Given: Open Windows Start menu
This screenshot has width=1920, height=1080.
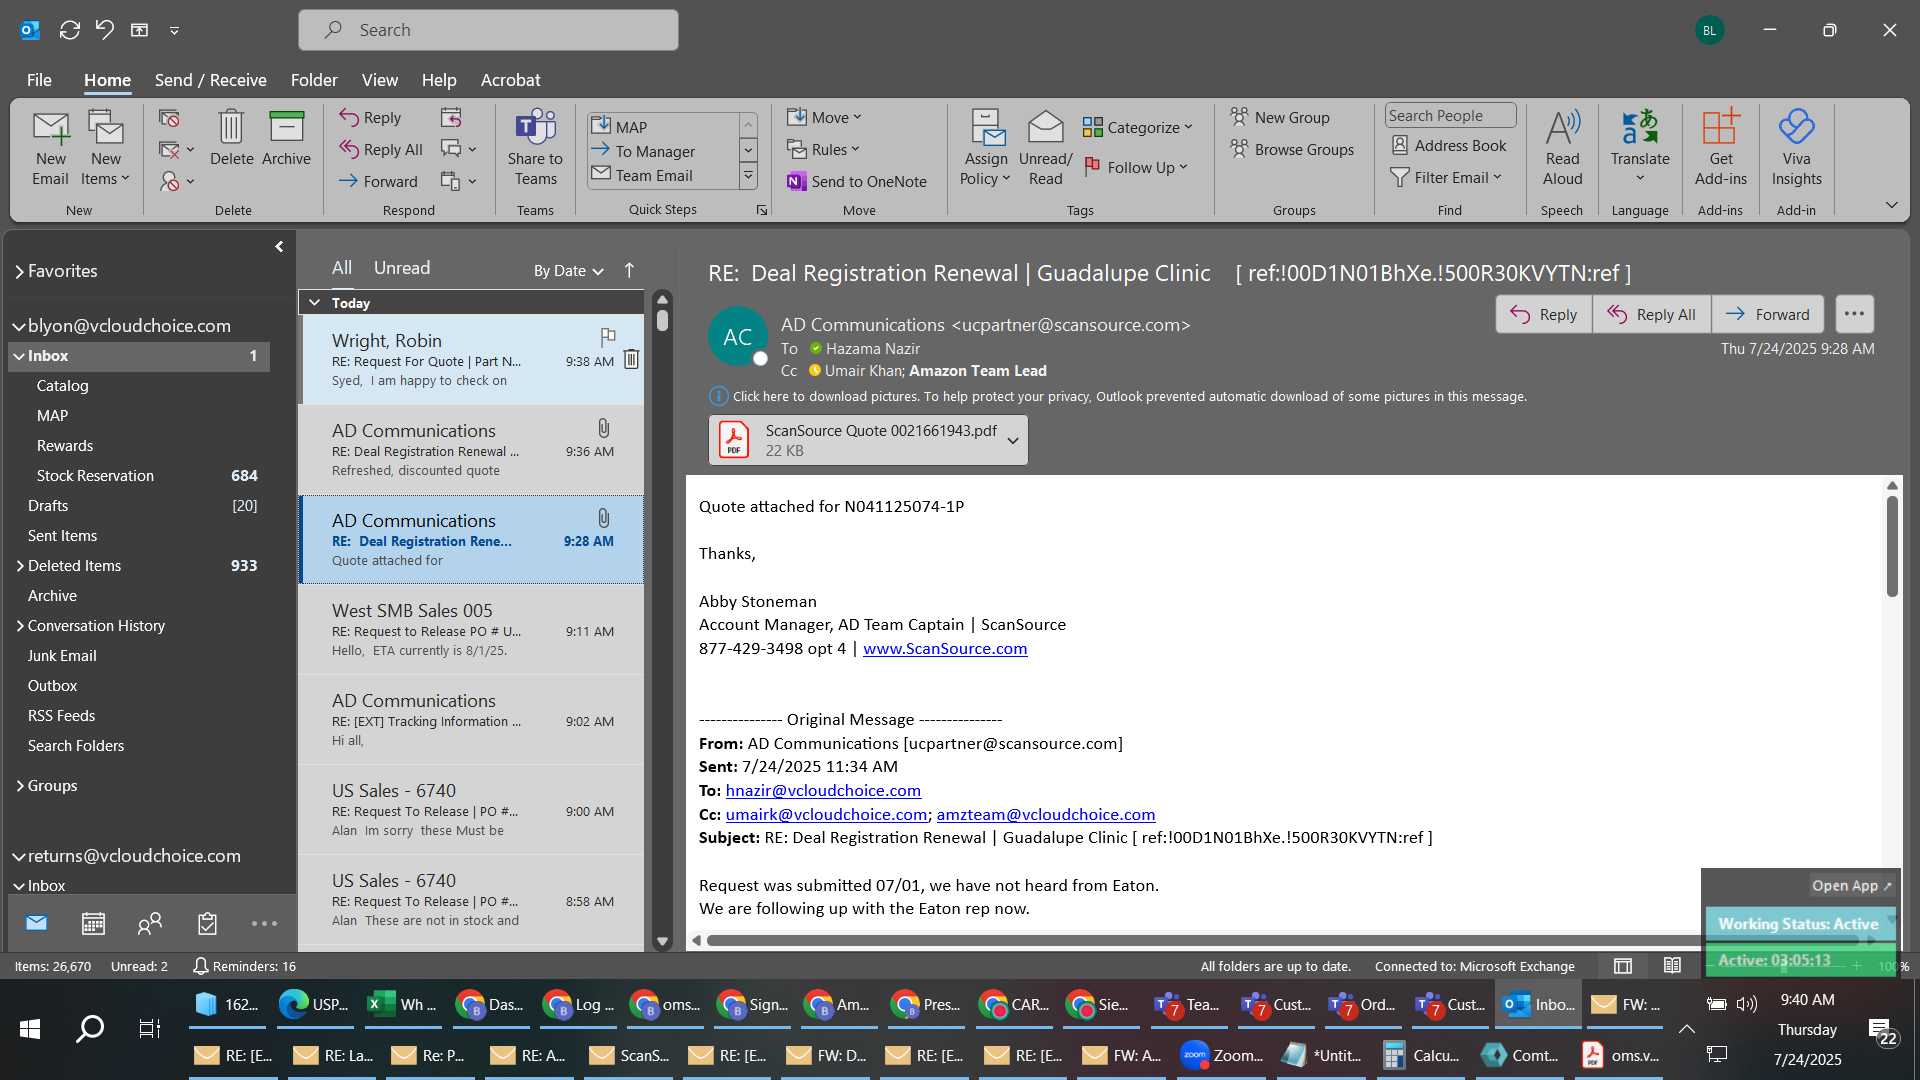Looking at the screenshot, I should 30,1028.
